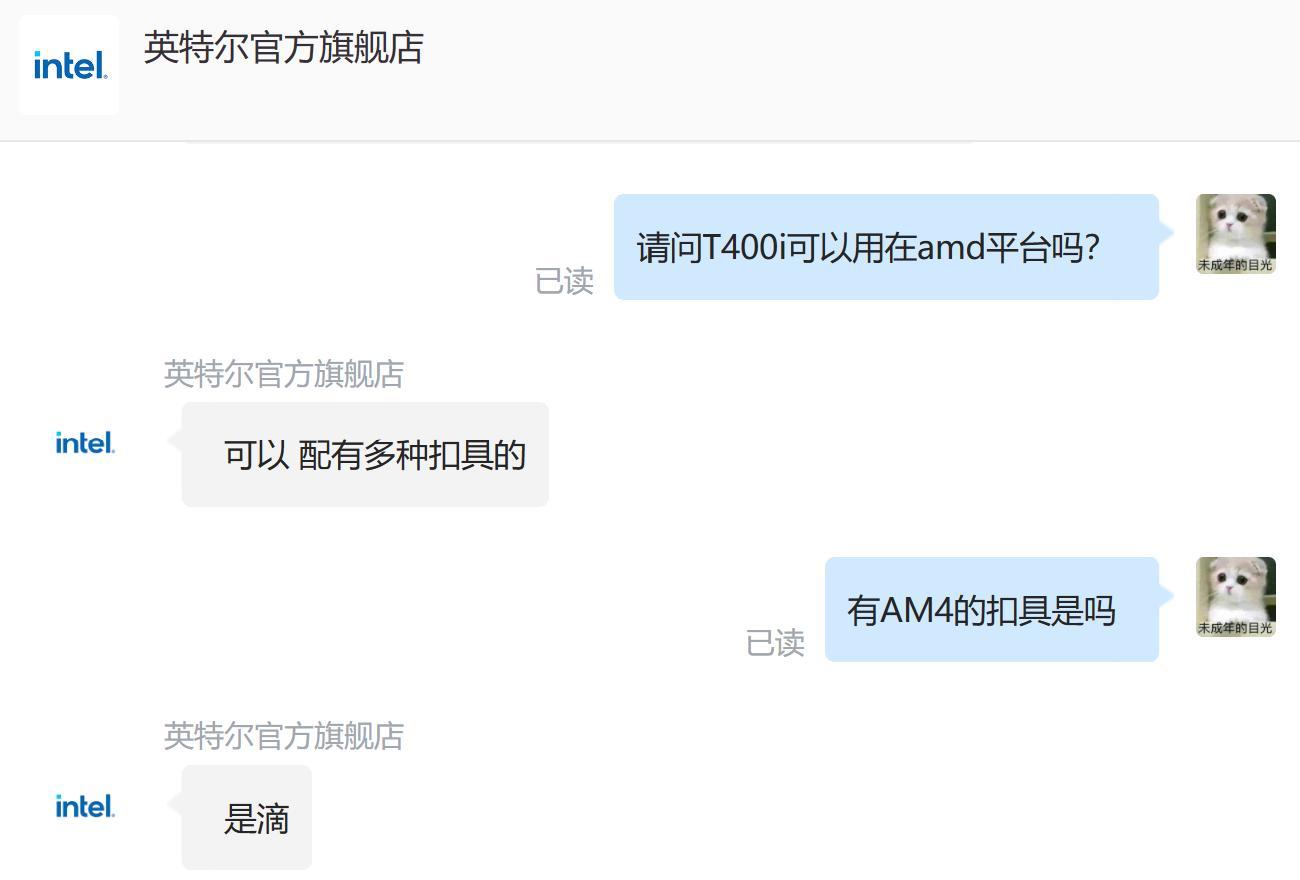Viewport: 1300px width, 880px height.
Task: Click Intel avatar next to 可以 配有多种扣具的
Action: tap(85, 442)
